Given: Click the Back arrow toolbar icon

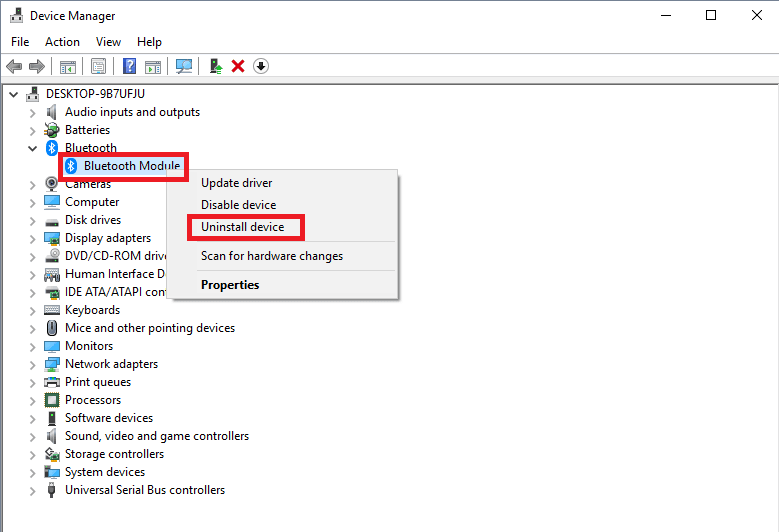Looking at the screenshot, I should (x=14, y=66).
